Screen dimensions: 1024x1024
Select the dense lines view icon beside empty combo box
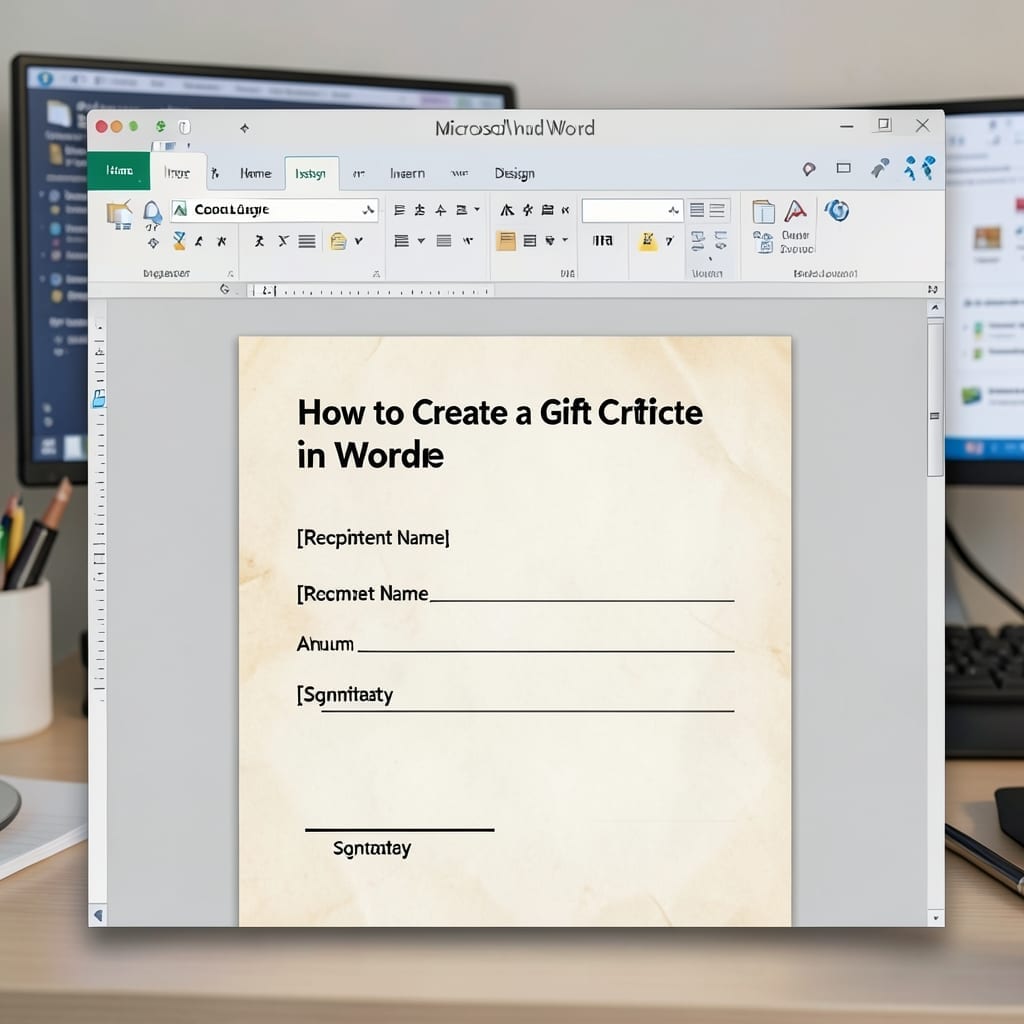tap(697, 210)
